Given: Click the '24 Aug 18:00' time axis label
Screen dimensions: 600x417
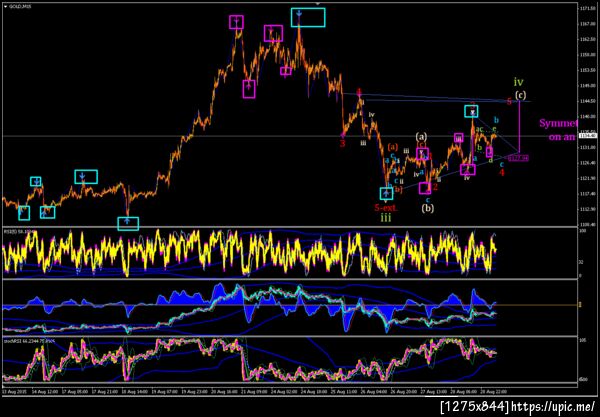Looking at the screenshot, I should (x=313, y=392).
